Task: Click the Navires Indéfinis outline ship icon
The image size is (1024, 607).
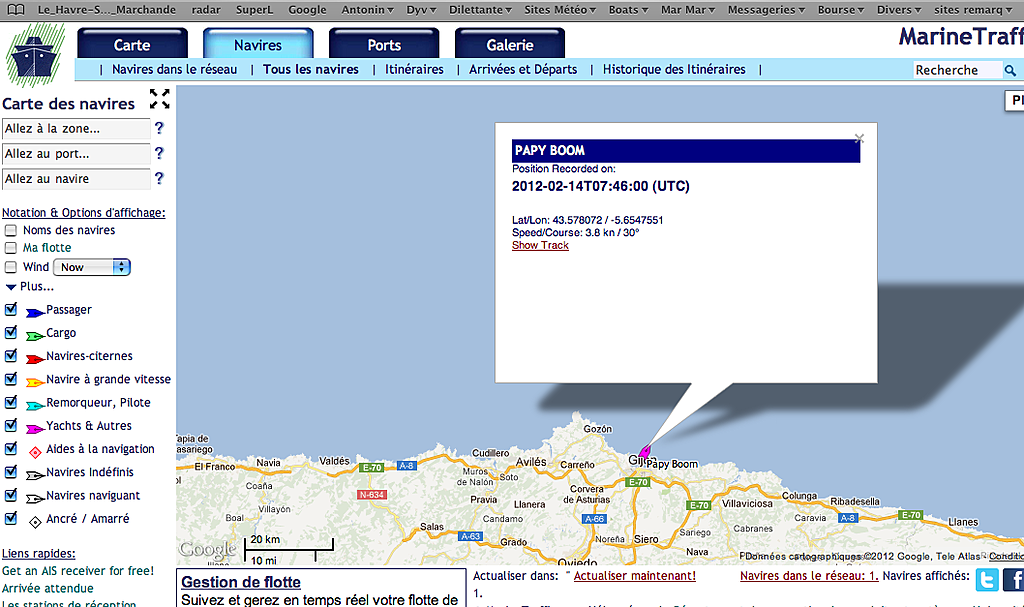Action: pyautogui.click(x=35, y=475)
